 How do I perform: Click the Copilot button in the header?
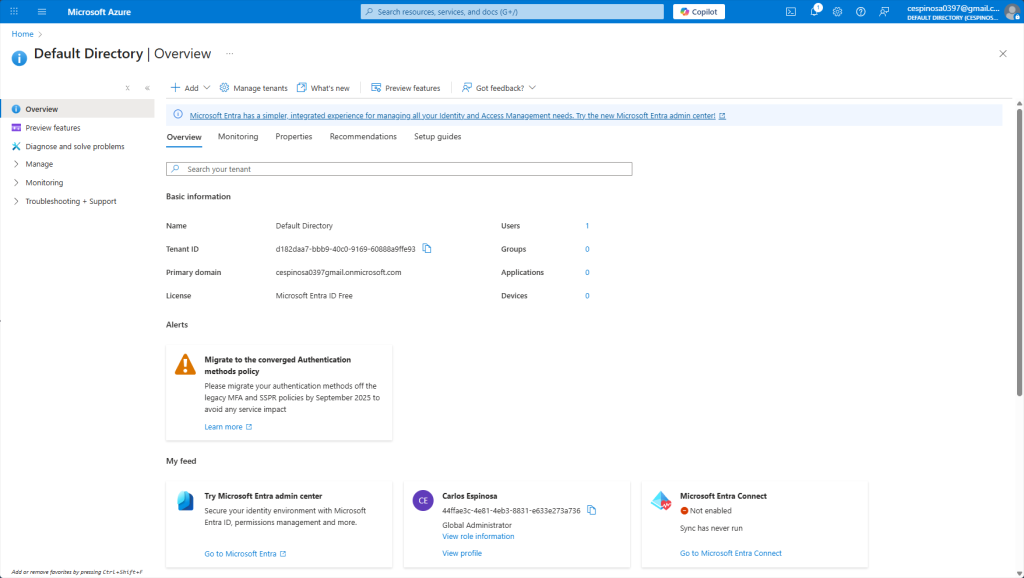[699, 11]
